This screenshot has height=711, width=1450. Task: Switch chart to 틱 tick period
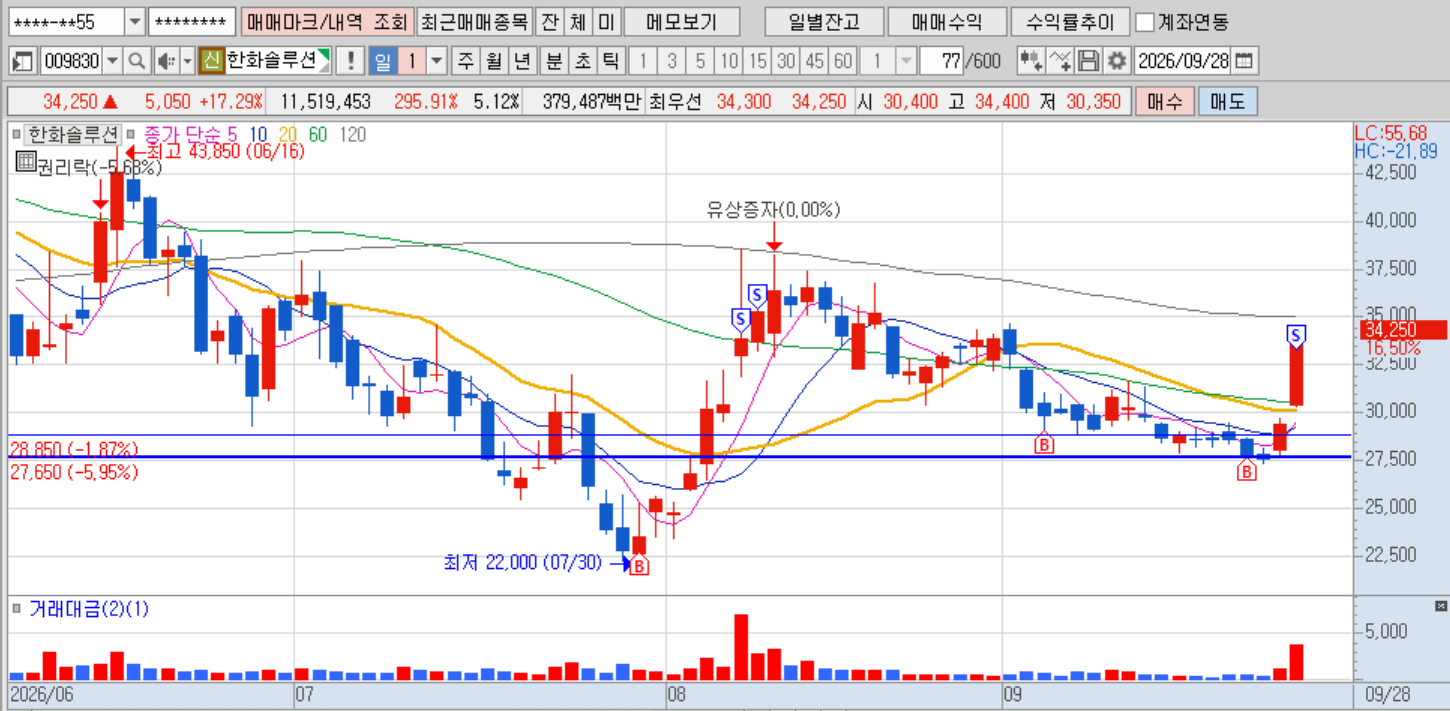pyautogui.click(x=611, y=61)
